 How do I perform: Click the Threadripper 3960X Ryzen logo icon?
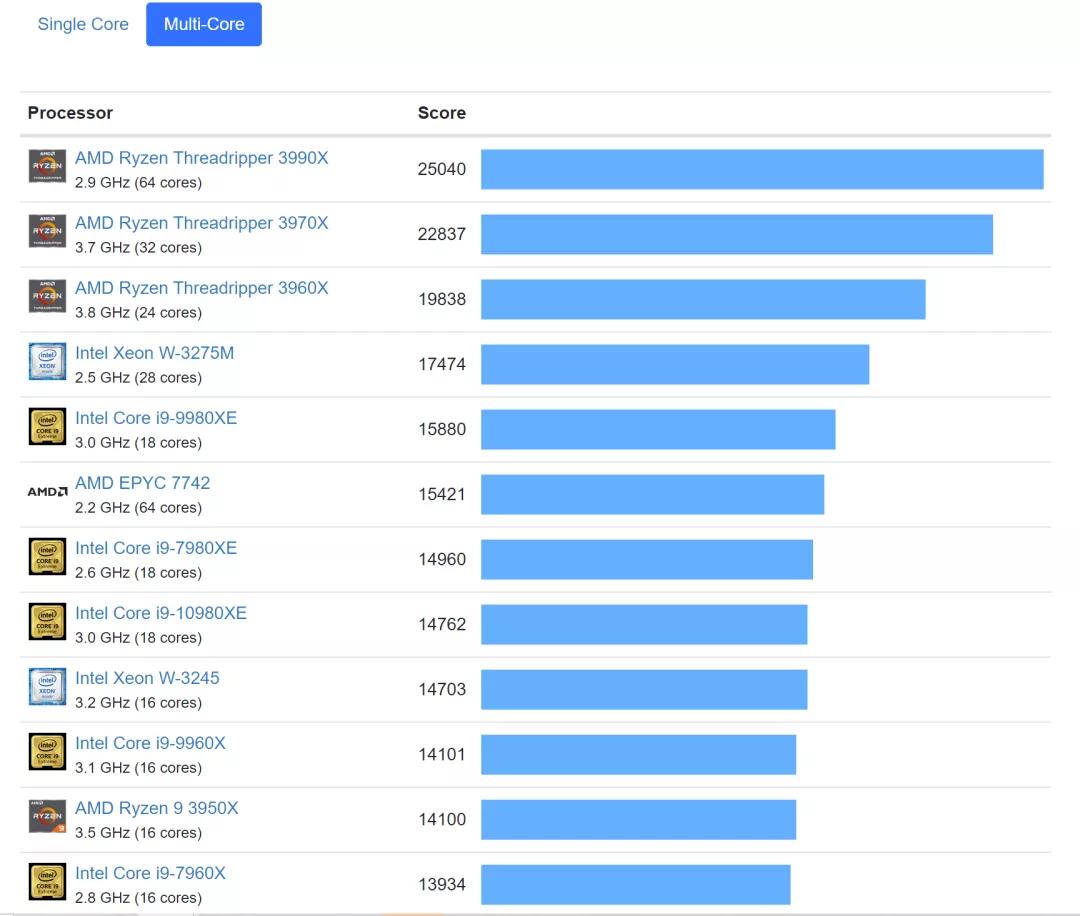(47, 297)
